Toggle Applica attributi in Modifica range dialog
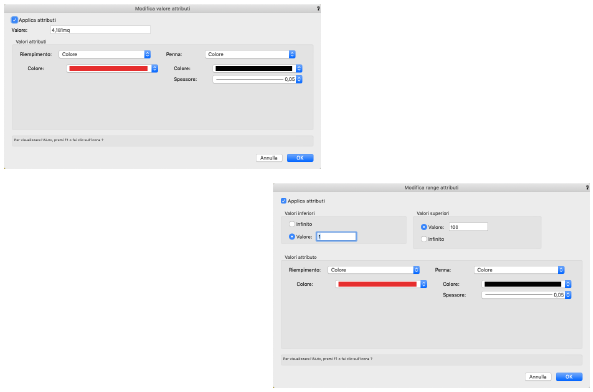Viewport: 593px width, 392px height. (284, 201)
